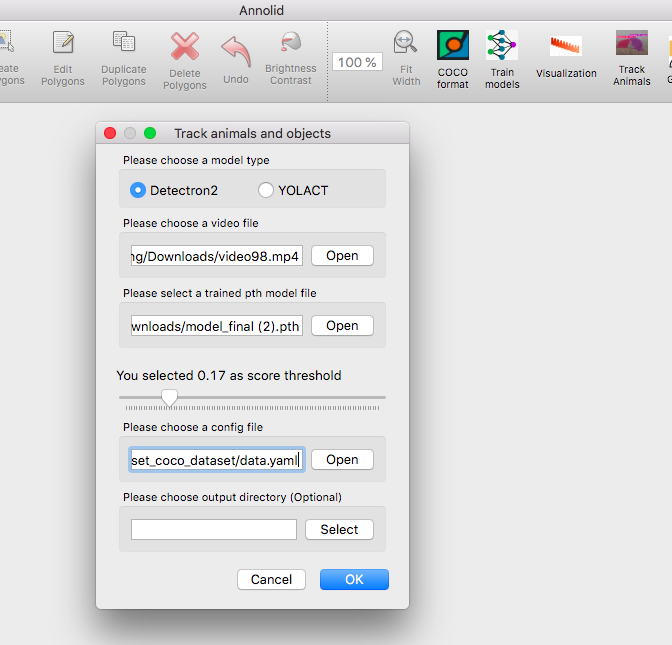
Task: Browse for config file with Open button
Action: click(x=342, y=460)
